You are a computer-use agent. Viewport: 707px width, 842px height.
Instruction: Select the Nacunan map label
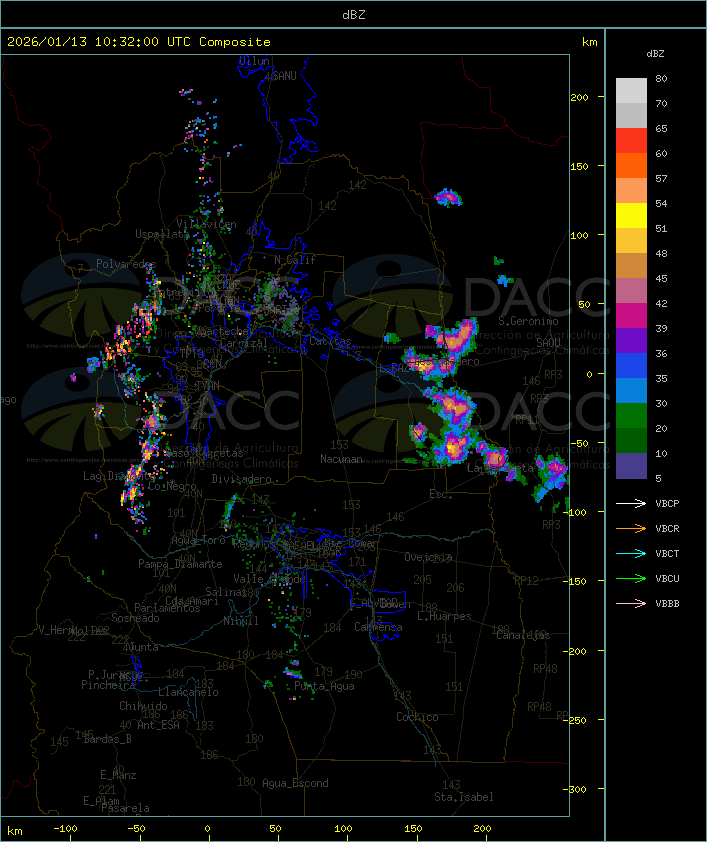point(341,459)
